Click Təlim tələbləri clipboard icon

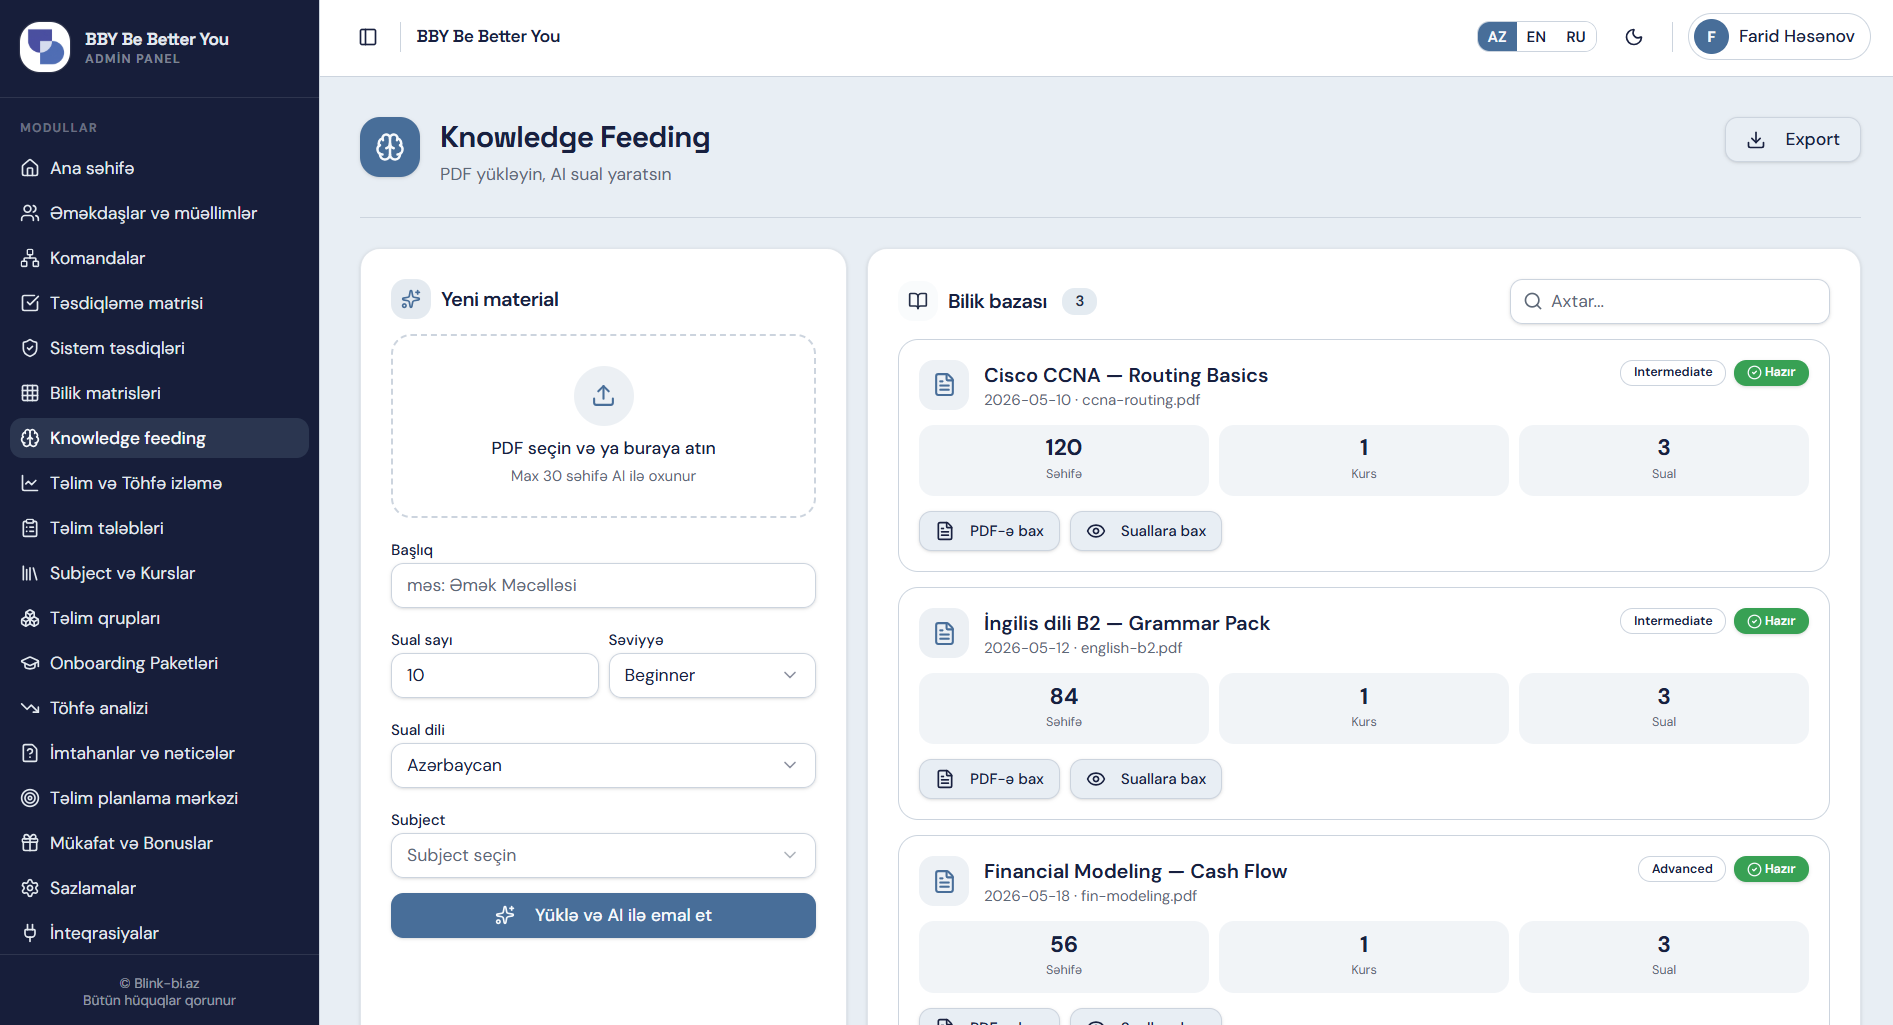[x=30, y=528]
